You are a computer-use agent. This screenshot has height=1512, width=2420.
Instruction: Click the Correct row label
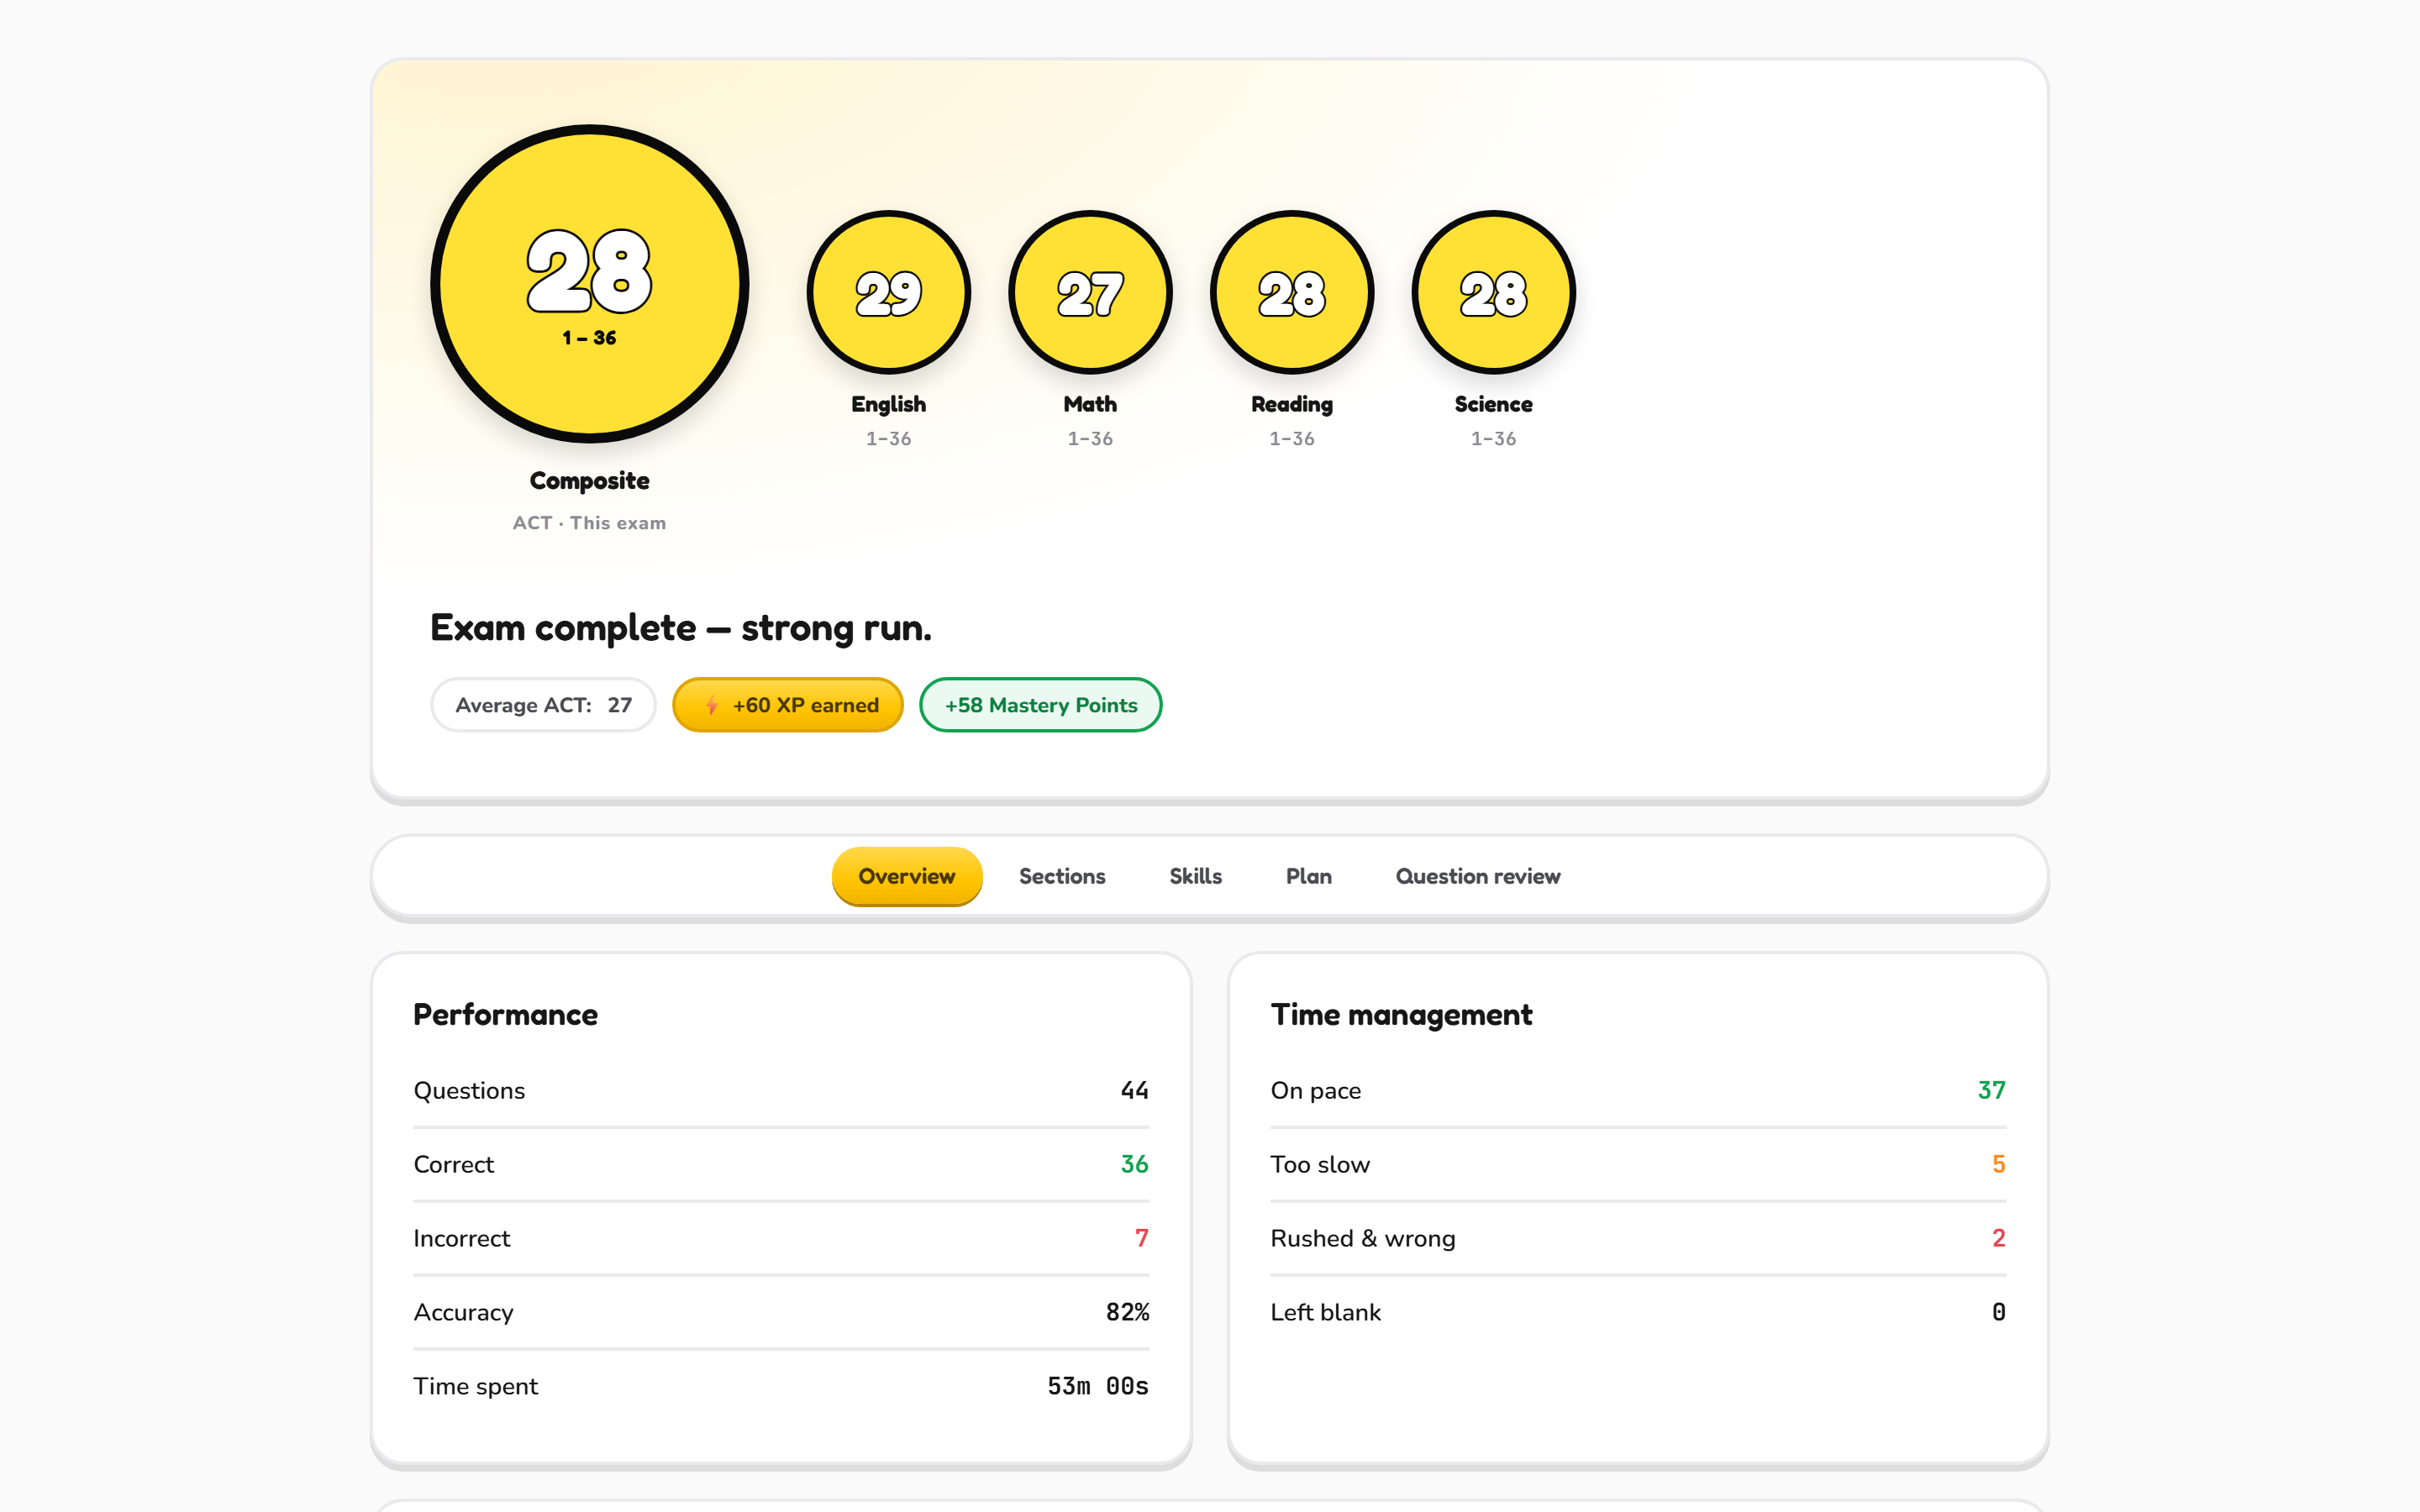(453, 1165)
